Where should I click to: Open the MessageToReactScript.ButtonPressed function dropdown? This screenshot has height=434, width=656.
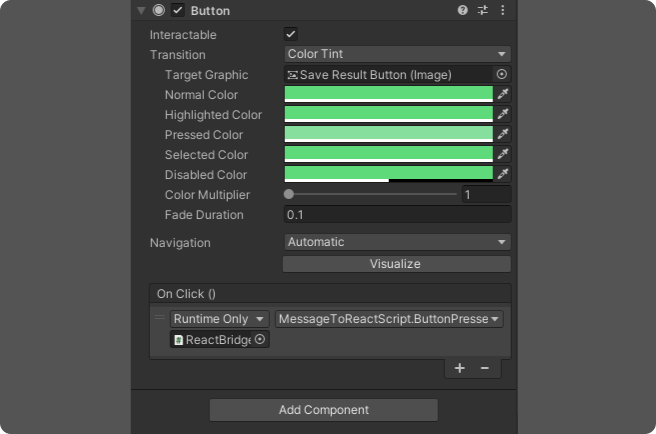pyautogui.click(x=389, y=319)
